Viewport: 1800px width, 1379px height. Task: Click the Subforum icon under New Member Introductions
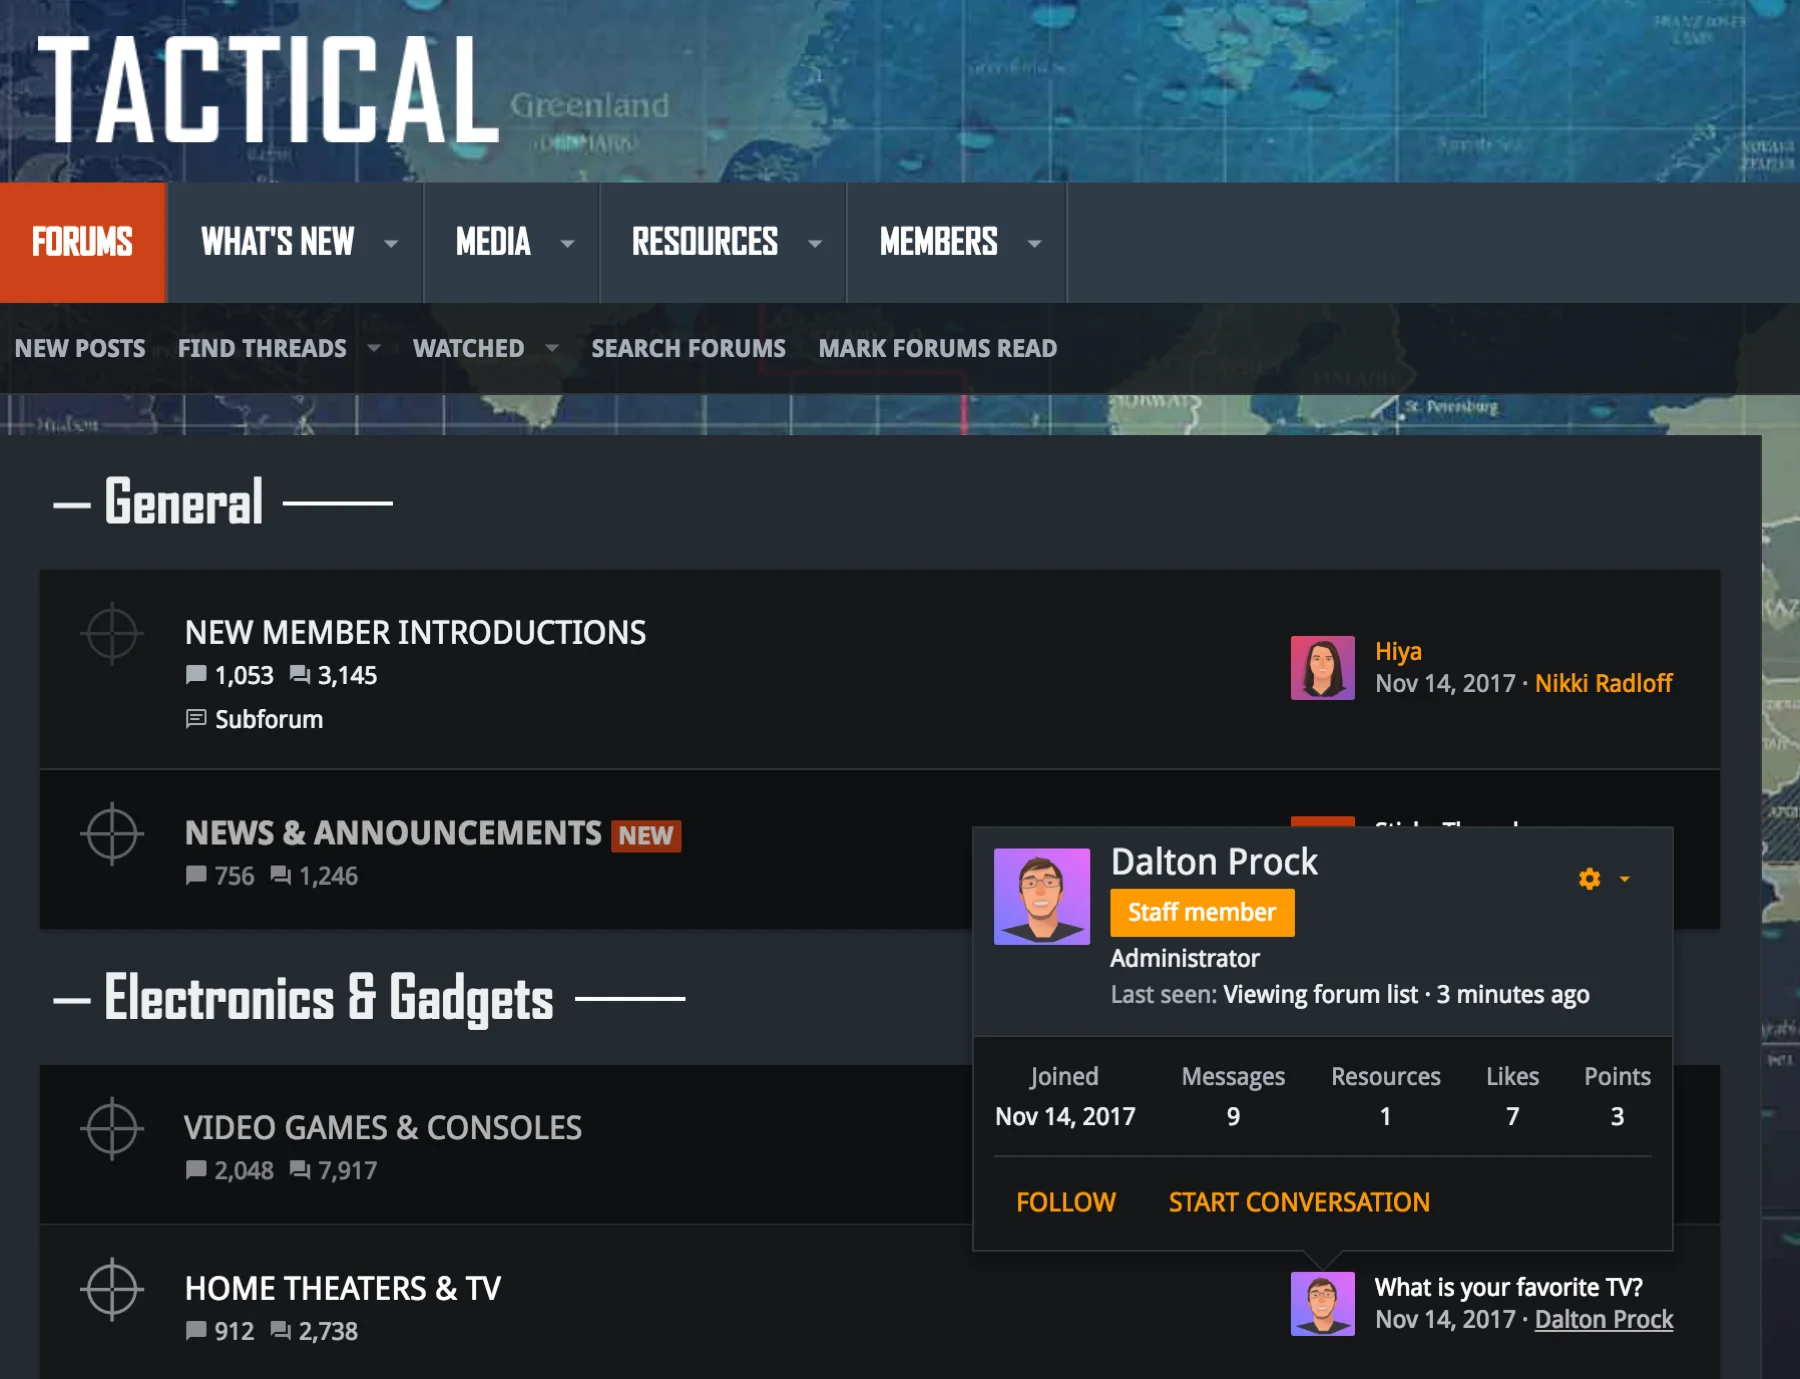coord(196,719)
